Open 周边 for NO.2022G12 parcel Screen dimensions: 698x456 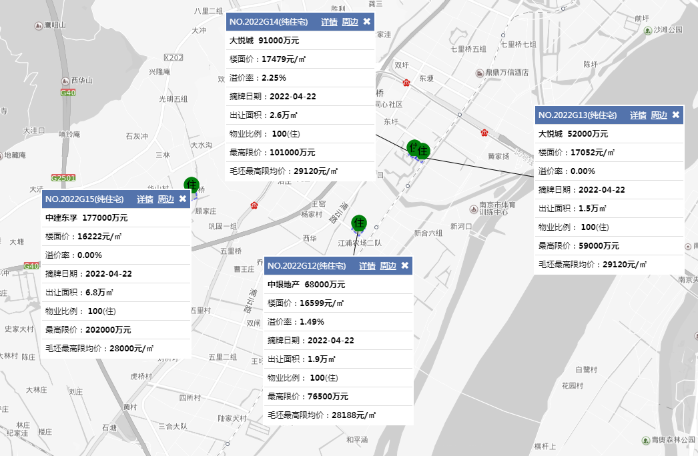pos(387,266)
